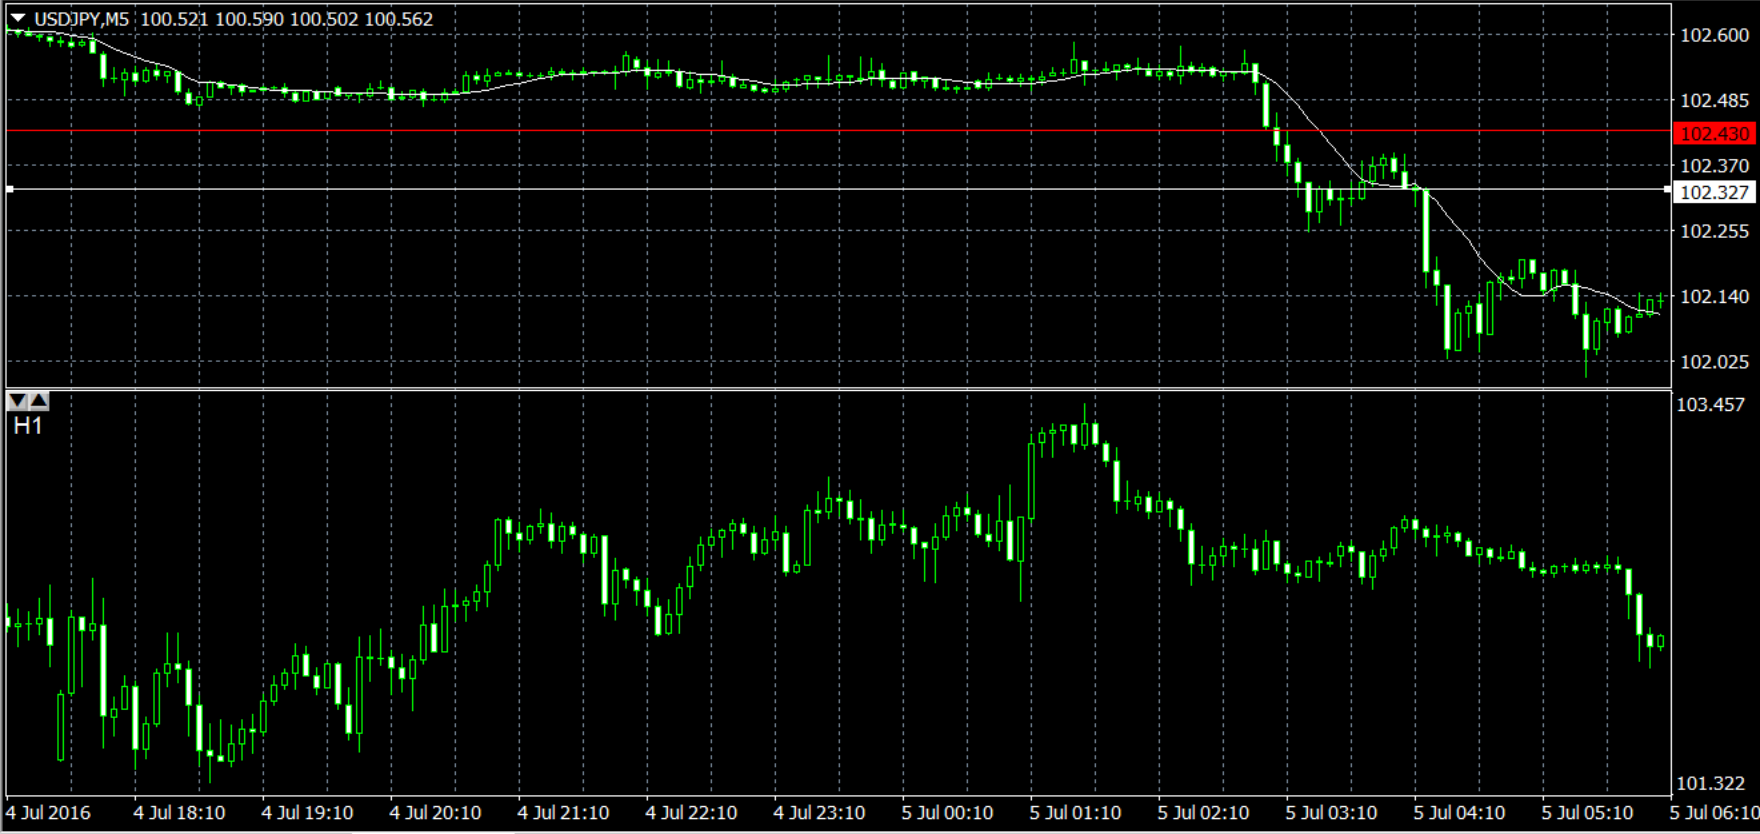Viewport: 1760px width, 834px height.
Task: Click the '5 Jul 03:10' time axis label
Action: coord(1331,813)
